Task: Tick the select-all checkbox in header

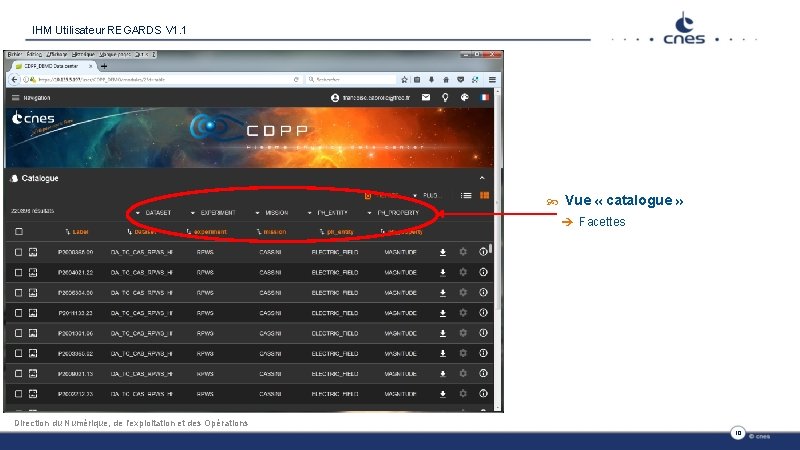Action: pyautogui.click(x=19, y=232)
